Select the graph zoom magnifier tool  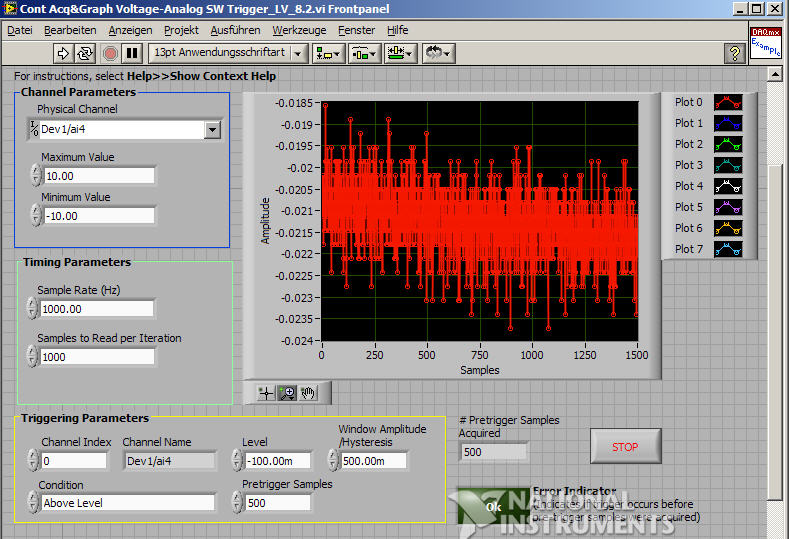[x=287, y=393]
